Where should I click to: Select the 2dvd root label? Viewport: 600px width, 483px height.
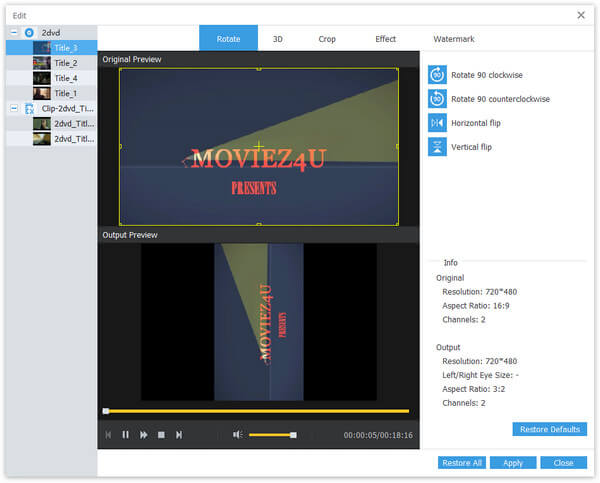click(x=51, y=33)
